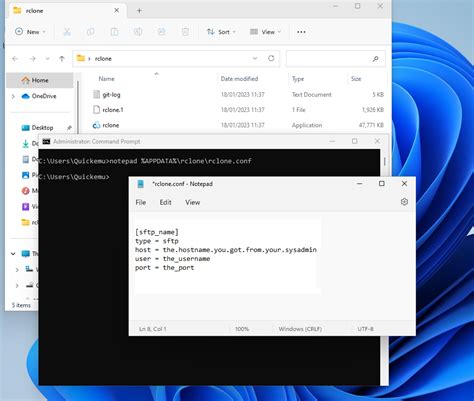Screen dimensions: 474x401
Task: Open the File menu in Notepad
Action: point(141,202)
